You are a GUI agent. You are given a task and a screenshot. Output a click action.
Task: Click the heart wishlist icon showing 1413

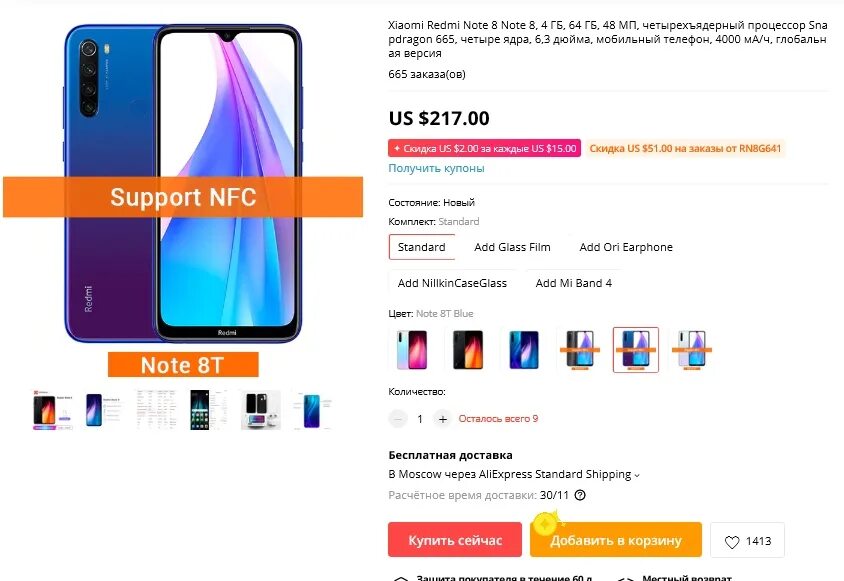coord(747,541)
